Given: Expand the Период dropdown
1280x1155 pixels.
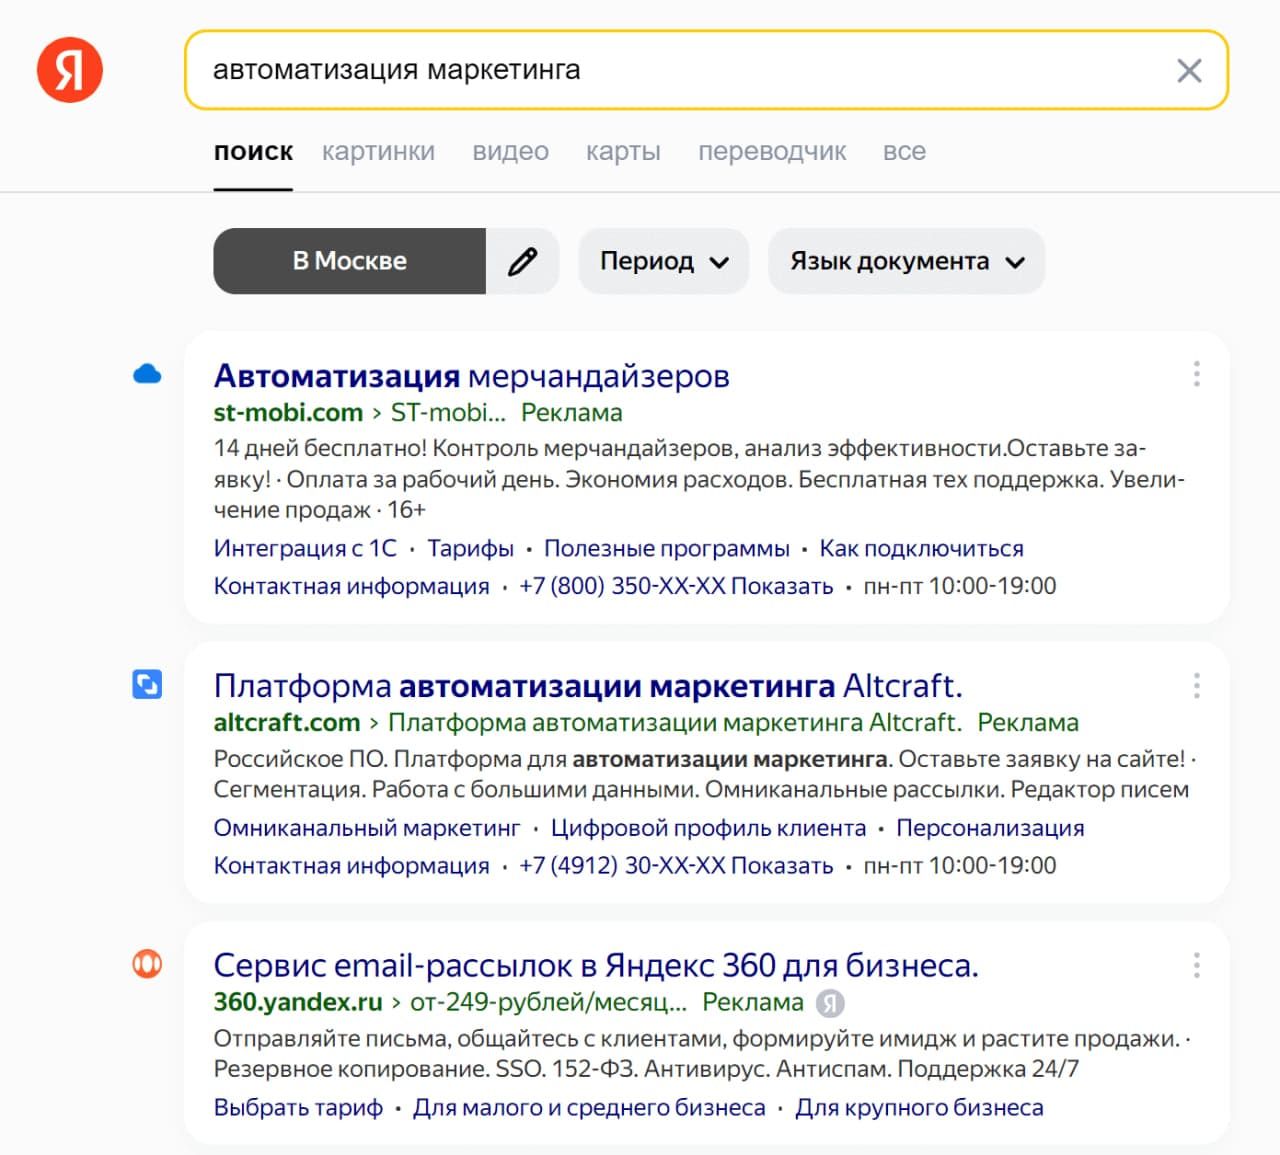Looking at the screenshot, I should 664,261.
